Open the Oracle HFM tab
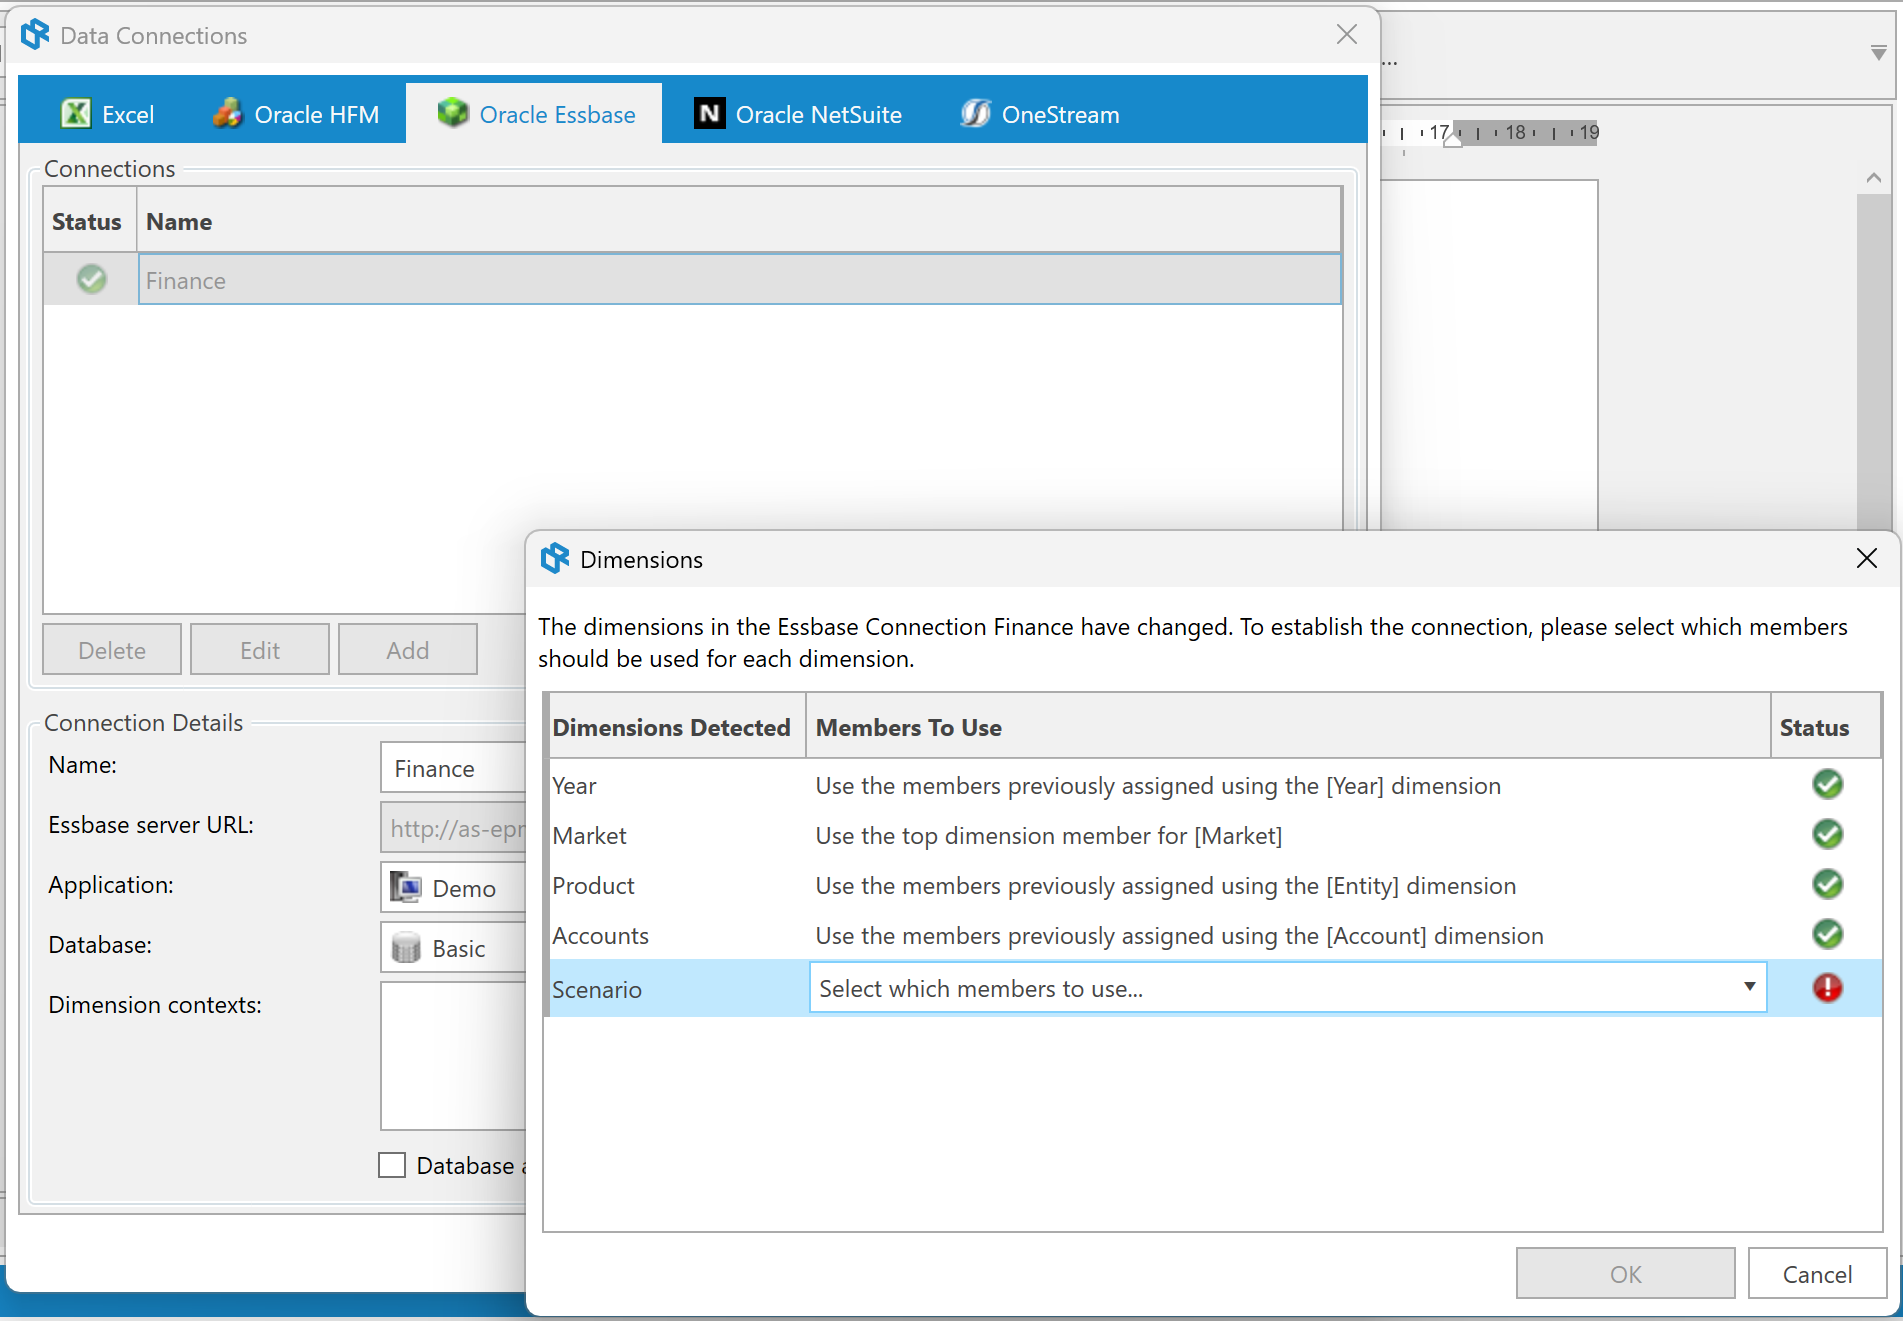This screenshot has width=1903, height=1321. (x=296, y=114)
